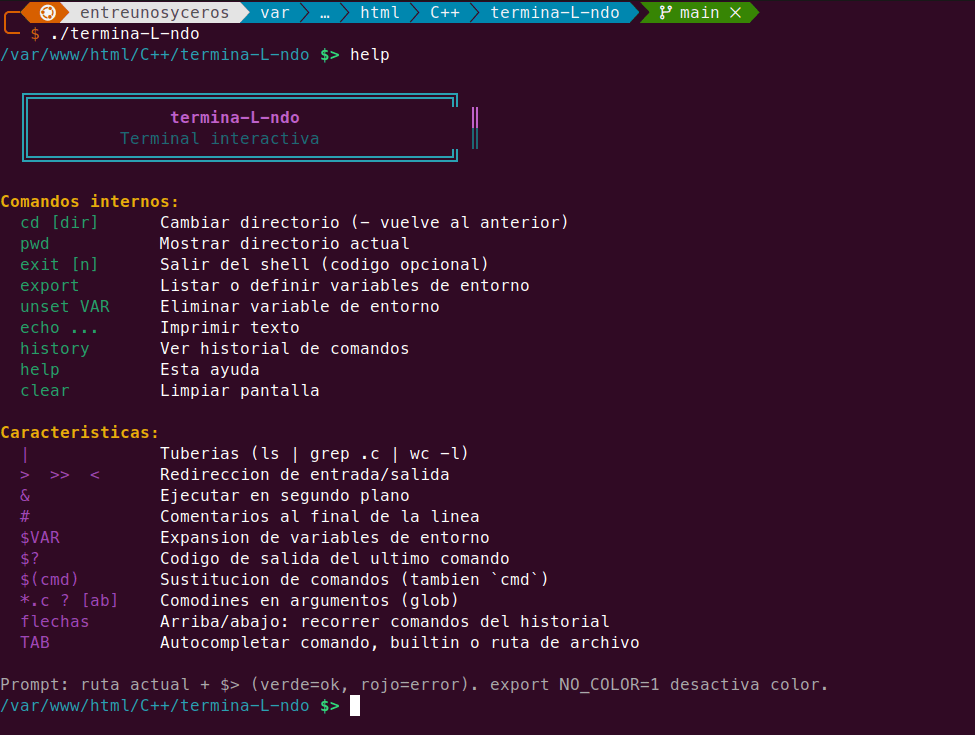
Task: Select the 'var' path segment
Action: [x=275, y=12]
